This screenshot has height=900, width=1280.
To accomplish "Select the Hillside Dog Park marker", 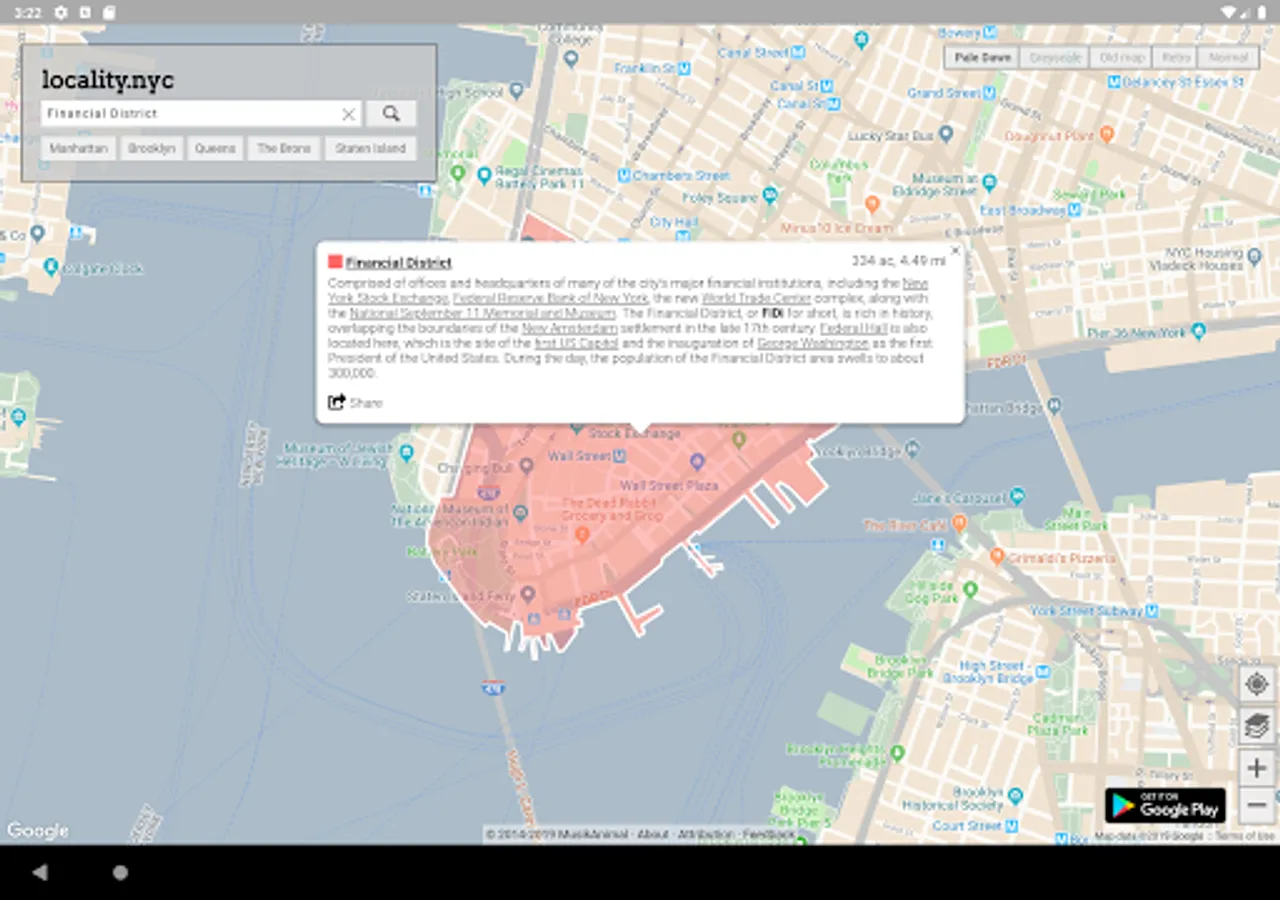I will pyautogui.click(x=970, y=590).
